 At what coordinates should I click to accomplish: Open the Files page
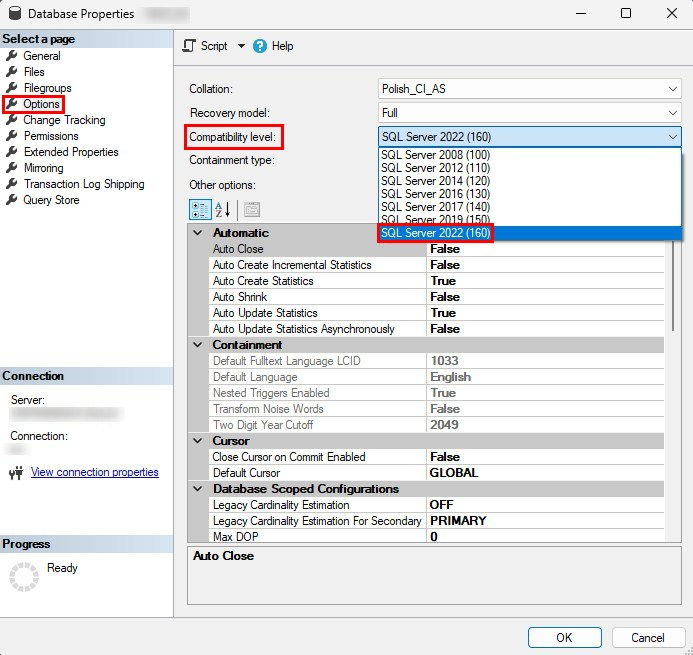(34, 72)
